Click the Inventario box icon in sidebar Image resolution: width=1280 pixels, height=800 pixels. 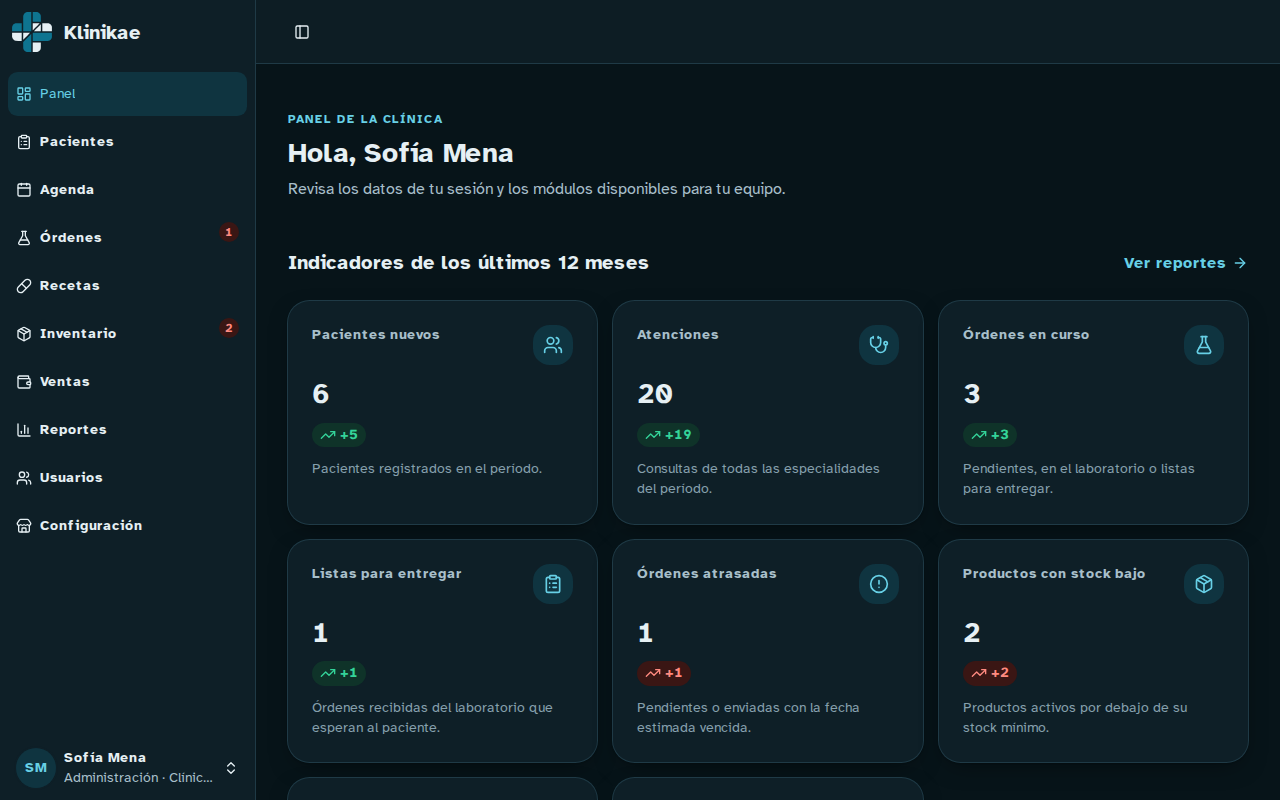[x=24, y=334]
